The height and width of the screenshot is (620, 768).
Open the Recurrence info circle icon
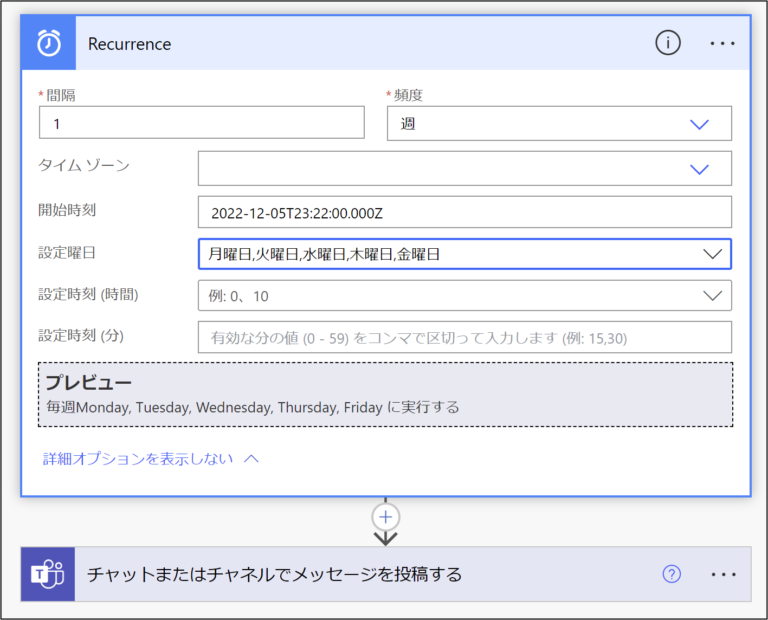pyautogui.click(x=668, y=43)
